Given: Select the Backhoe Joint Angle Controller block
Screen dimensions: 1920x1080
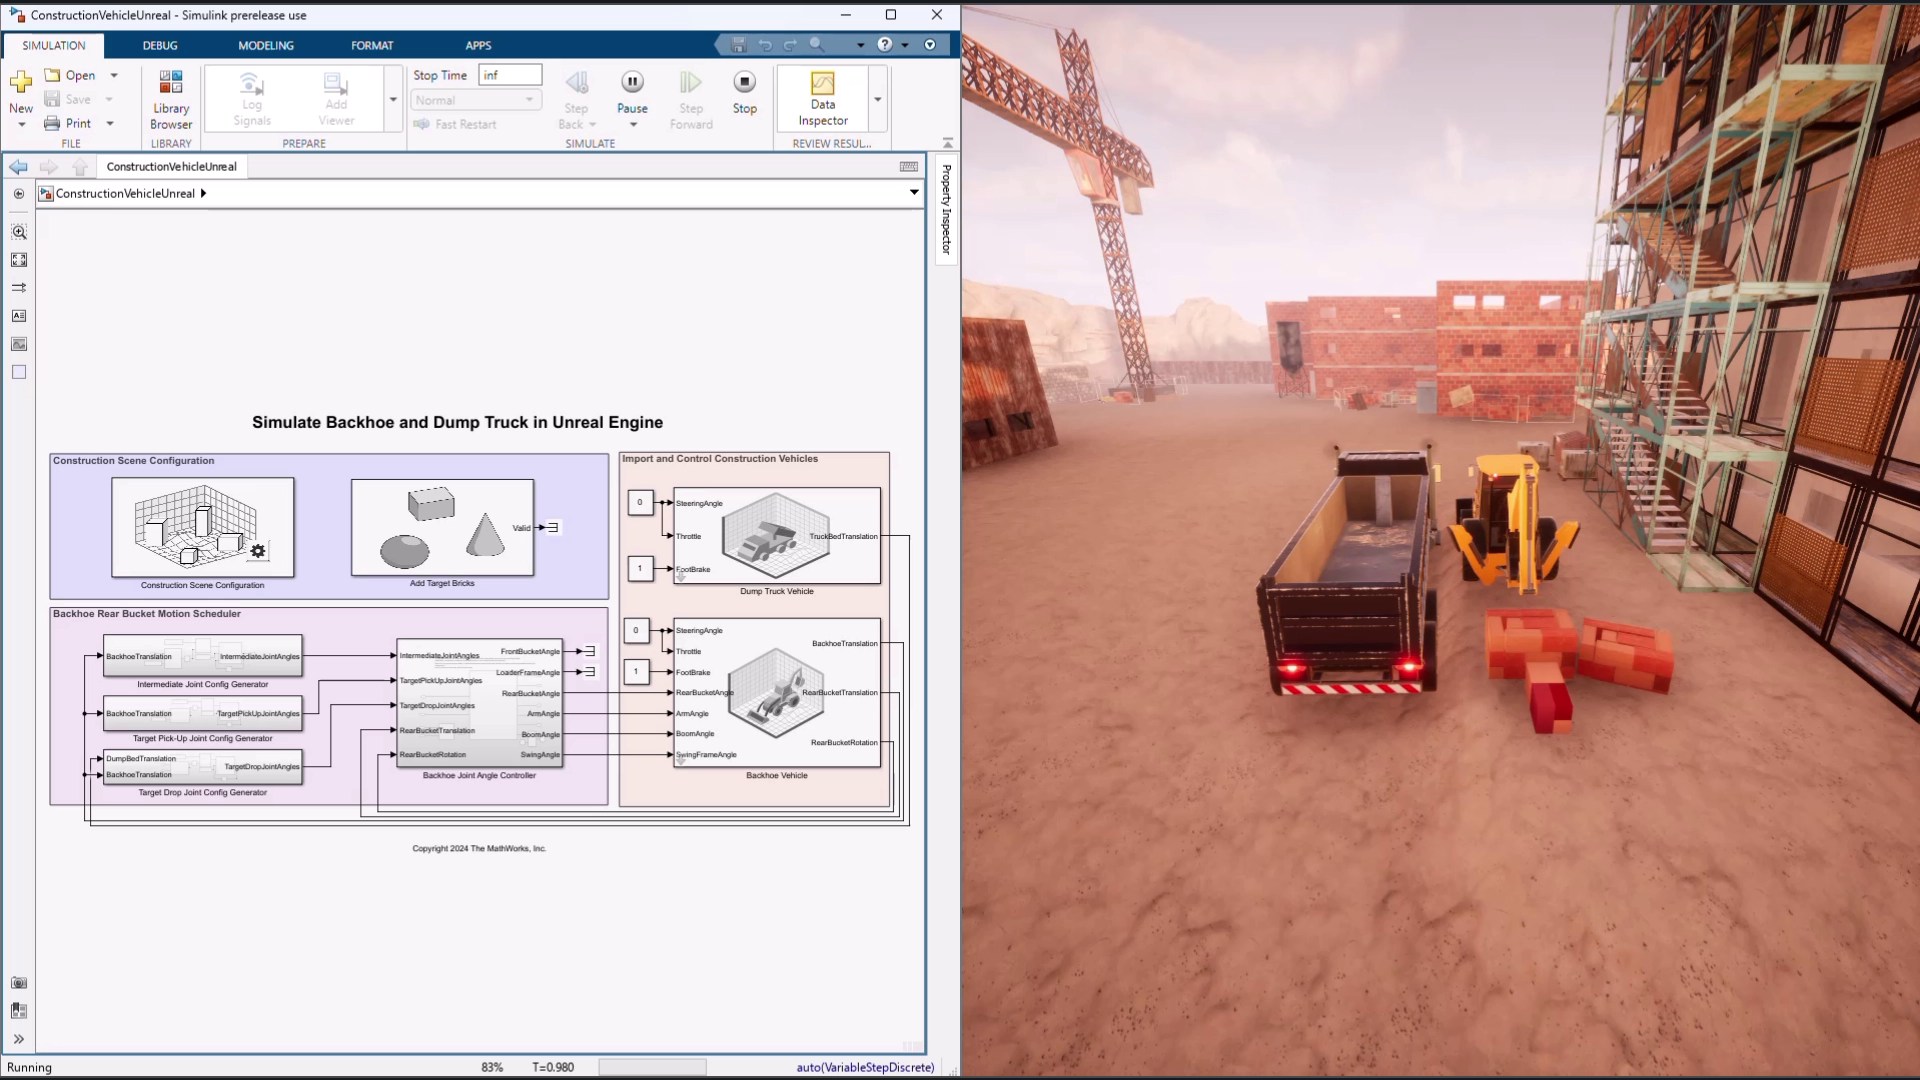Looking at the screenshot, I should [480, 703].
